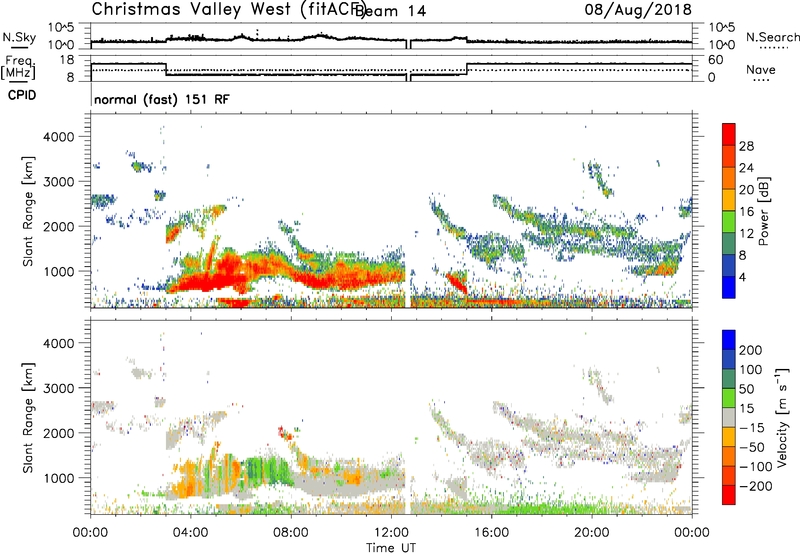Click the red diagonal echo streak near 14:30
The width and height of the screenshot is (800, 554).
point(457,282)
